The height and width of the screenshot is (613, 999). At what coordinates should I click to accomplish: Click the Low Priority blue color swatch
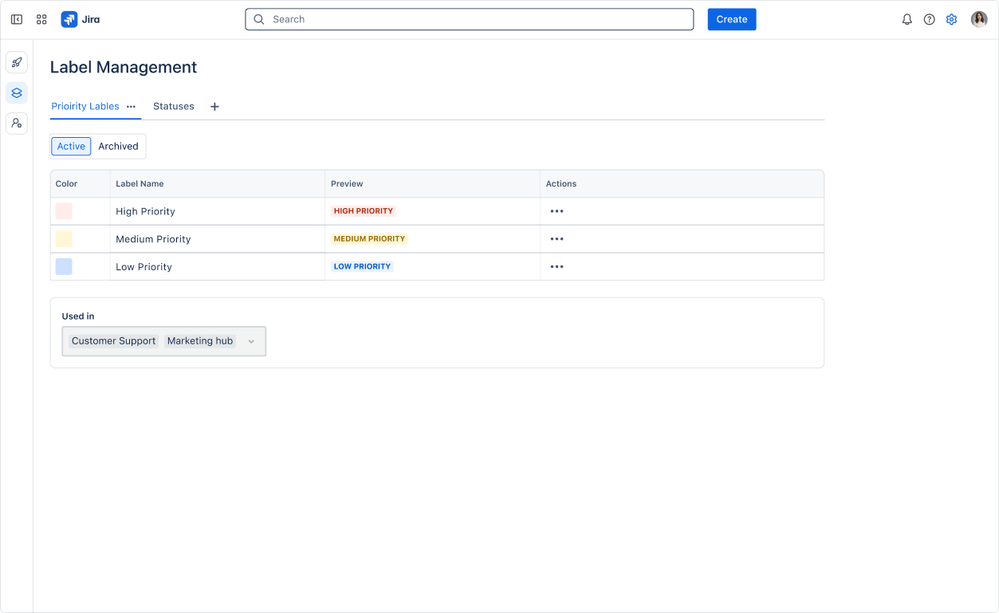click(64, 266)
